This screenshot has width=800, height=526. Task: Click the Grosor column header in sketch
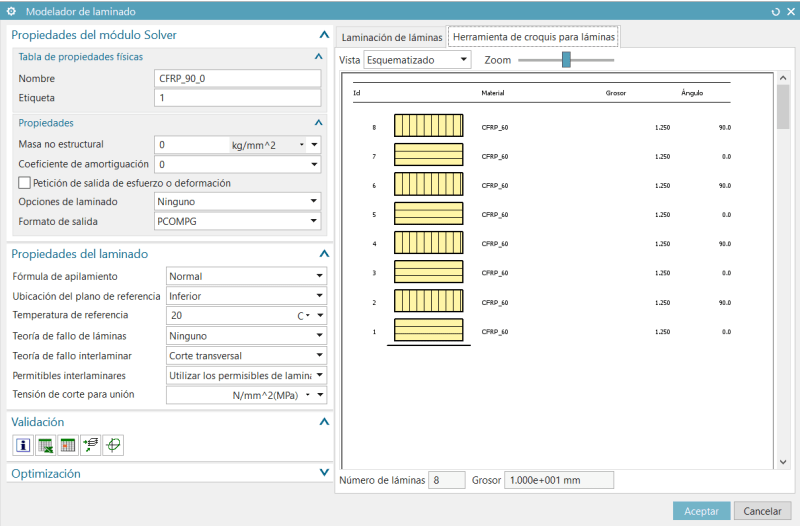pyautogui.click(x=615, y=93)
